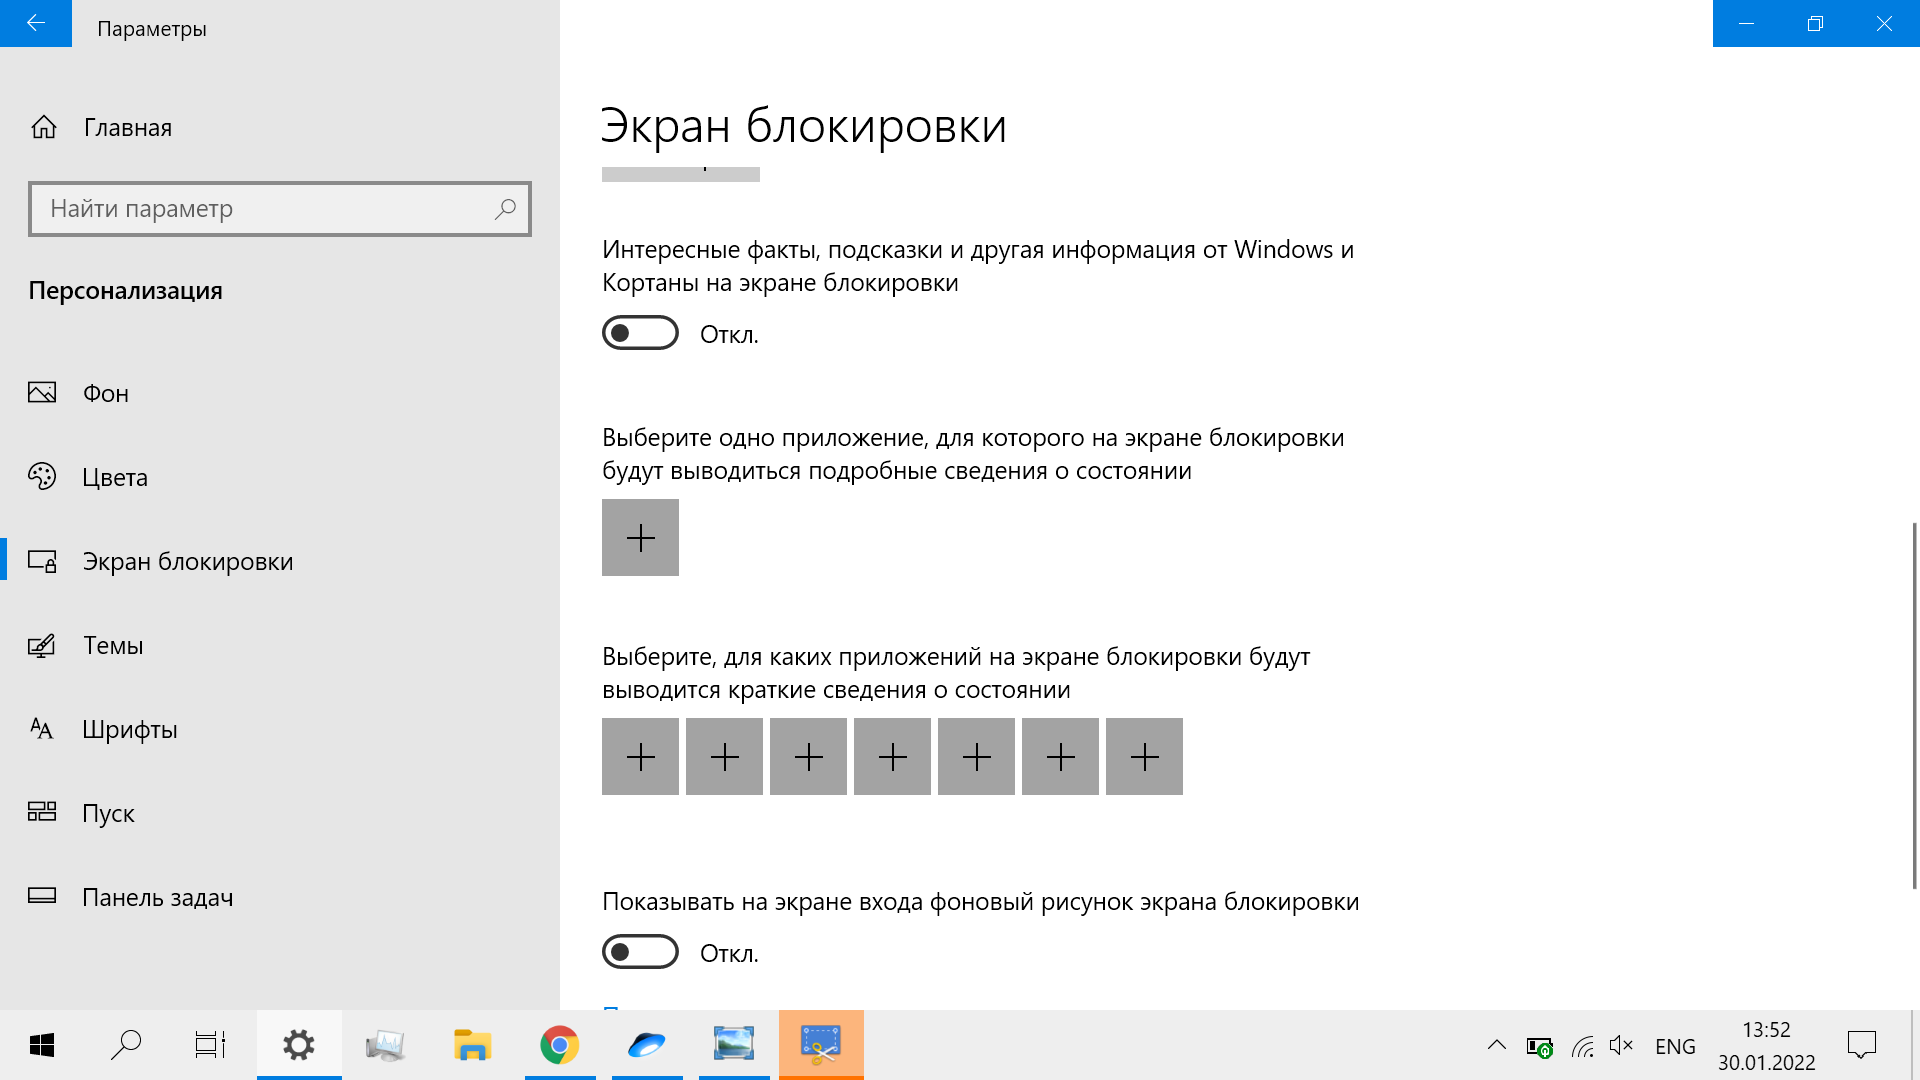Open Task View on the taskbar

(x=210, y=1045)
